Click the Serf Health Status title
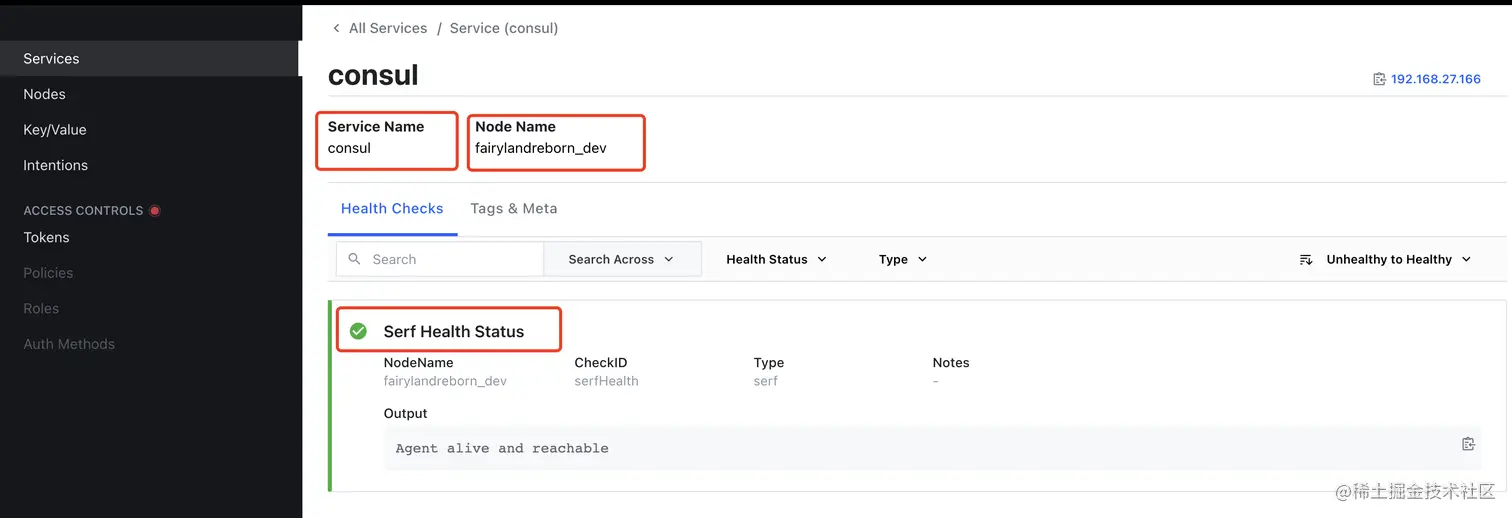 [x=454, y=331]
